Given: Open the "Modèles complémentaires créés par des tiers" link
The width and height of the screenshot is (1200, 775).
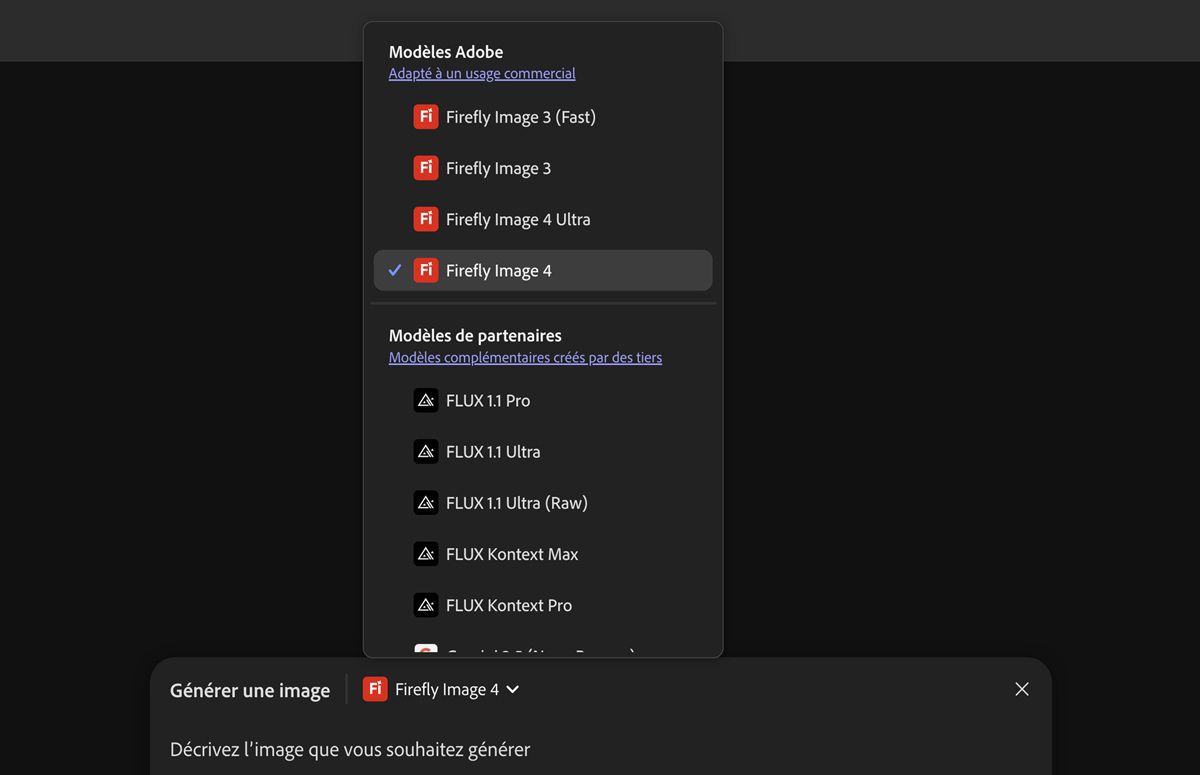Looking at the screenshot, I should (525, 357).
